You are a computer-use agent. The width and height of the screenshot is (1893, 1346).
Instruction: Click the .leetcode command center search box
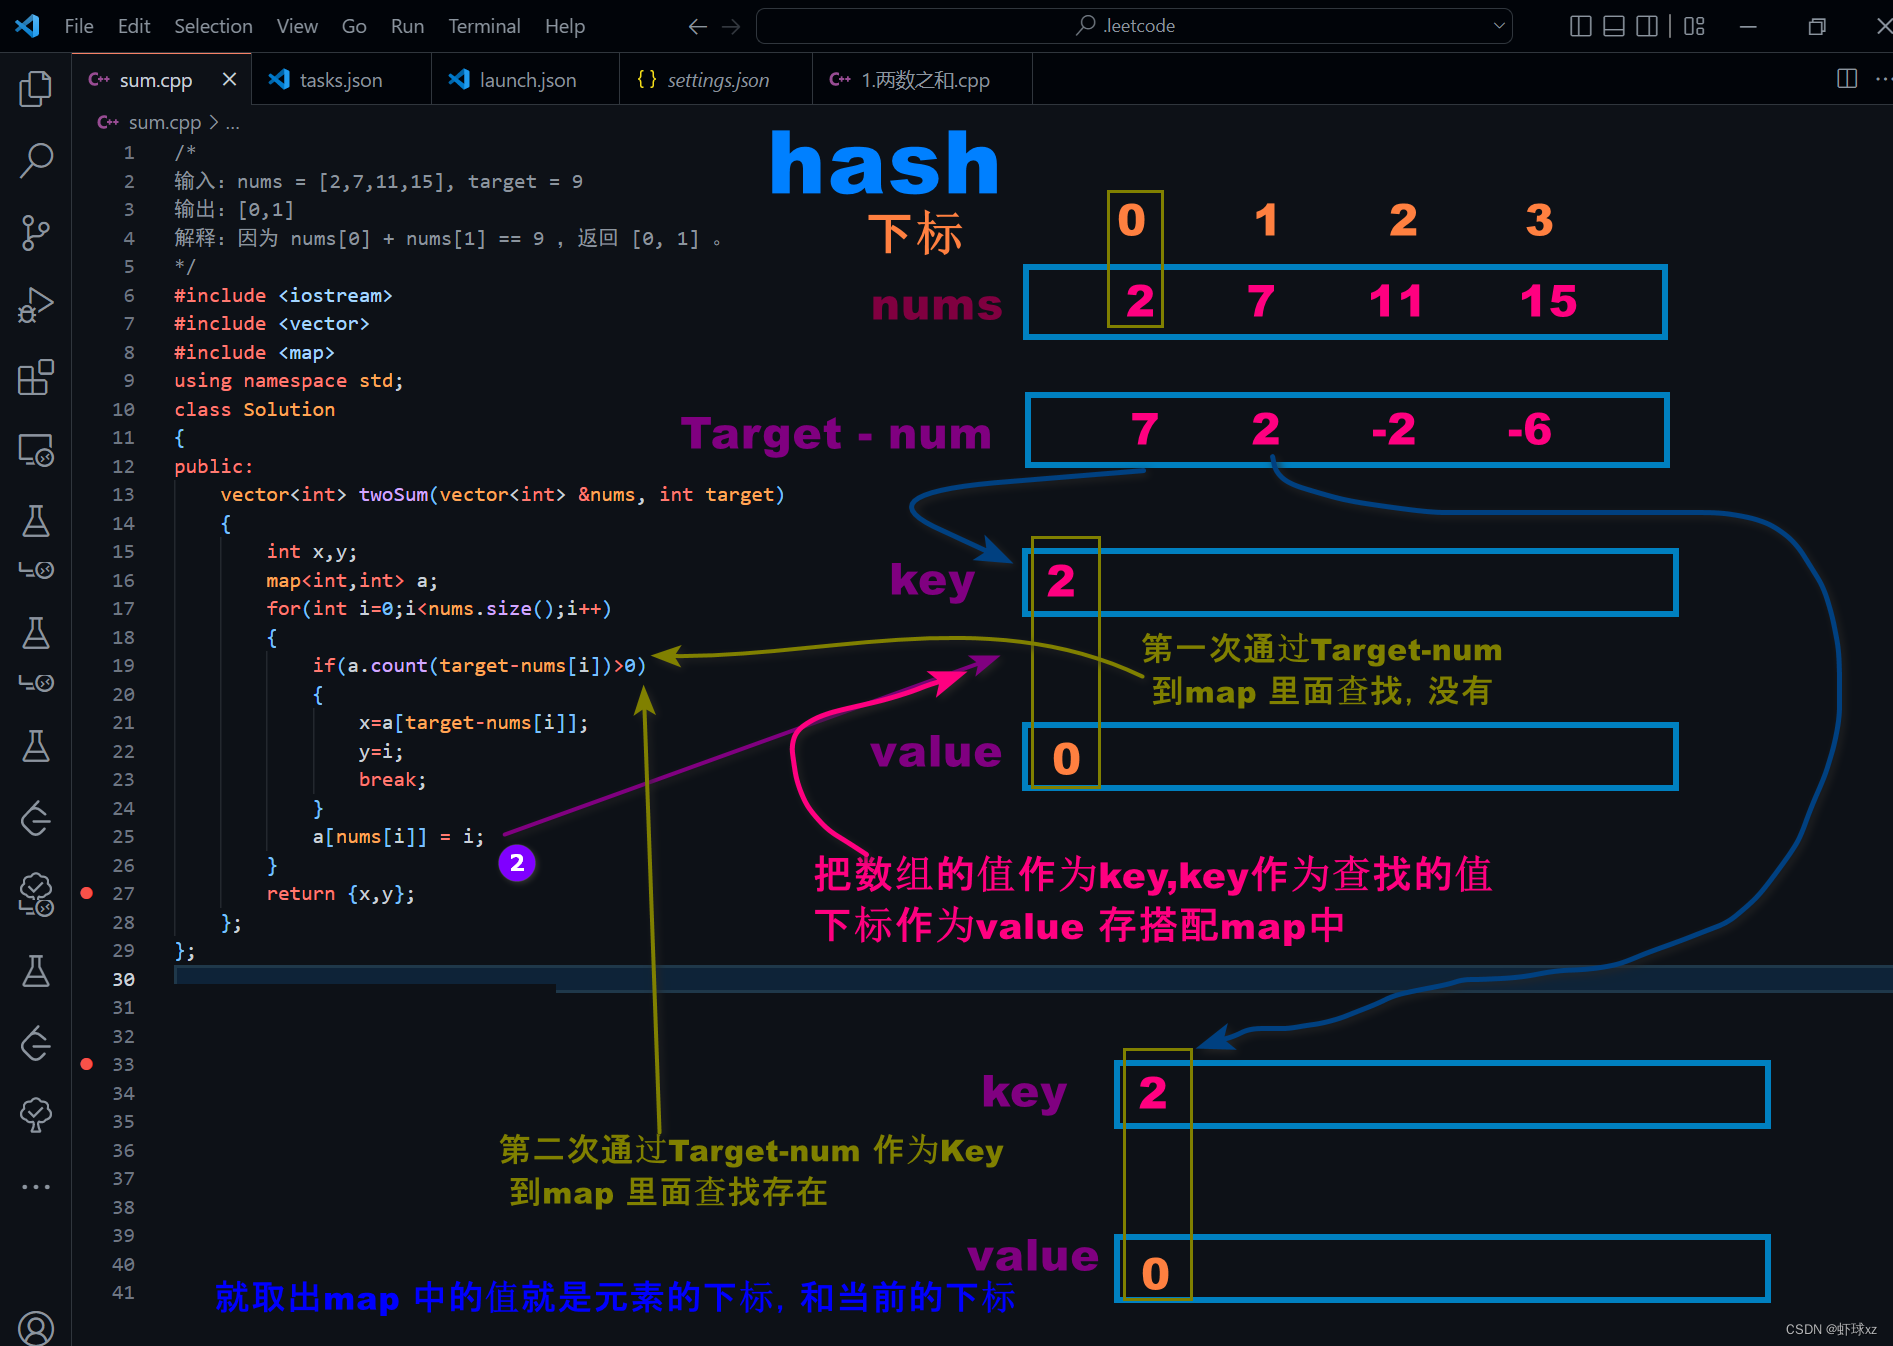click(1134, 26)
